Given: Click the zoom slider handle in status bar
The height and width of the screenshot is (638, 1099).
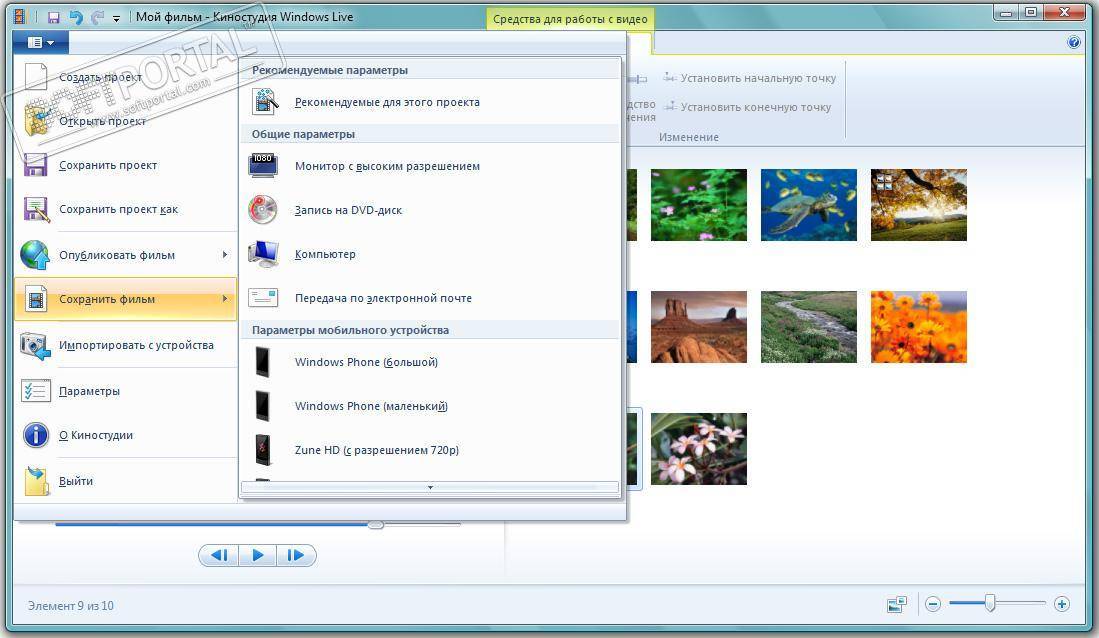Looking at the screenshot, I should coord(990,603).
